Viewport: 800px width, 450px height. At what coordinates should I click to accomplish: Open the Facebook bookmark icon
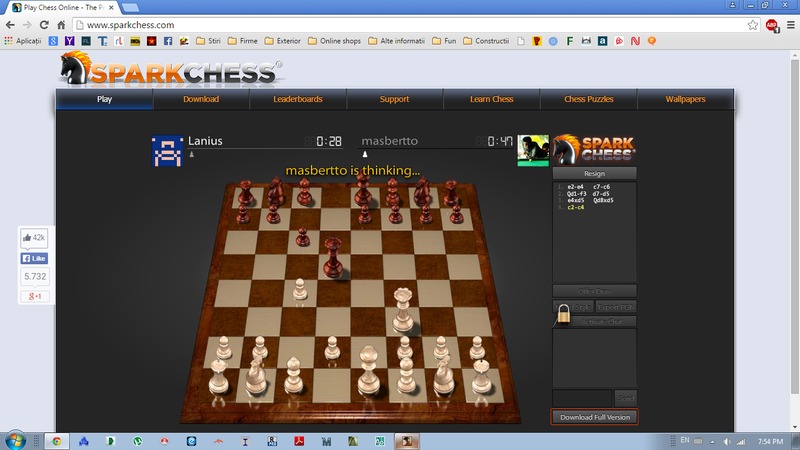coord(168,41)
